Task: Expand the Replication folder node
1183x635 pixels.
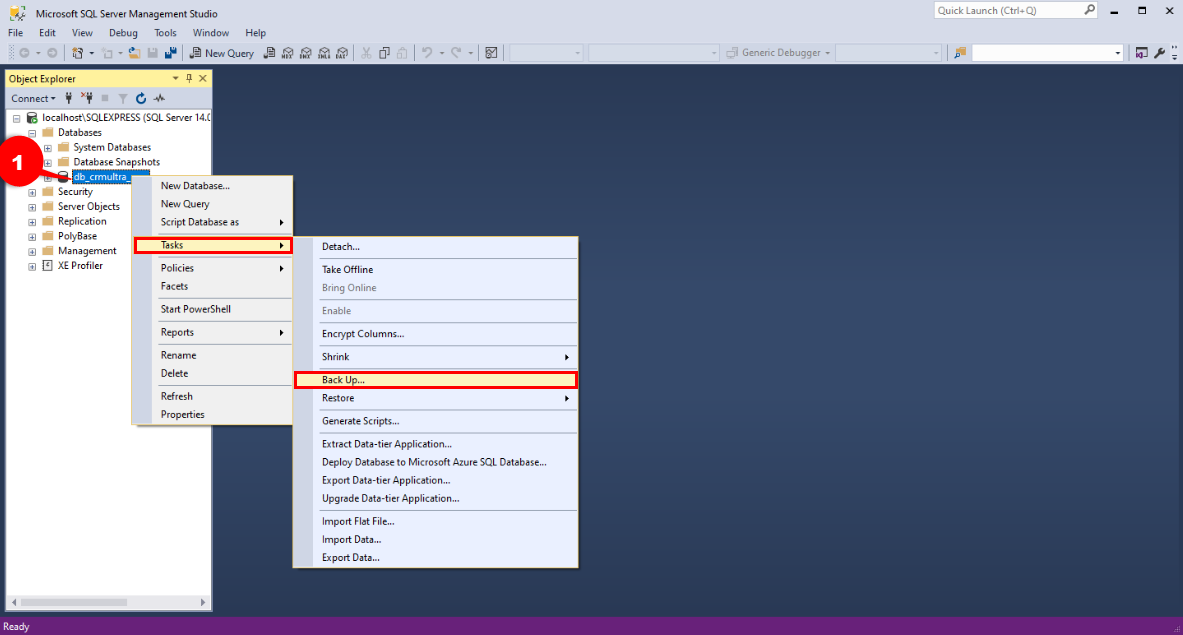Action: tap(32, 222)
